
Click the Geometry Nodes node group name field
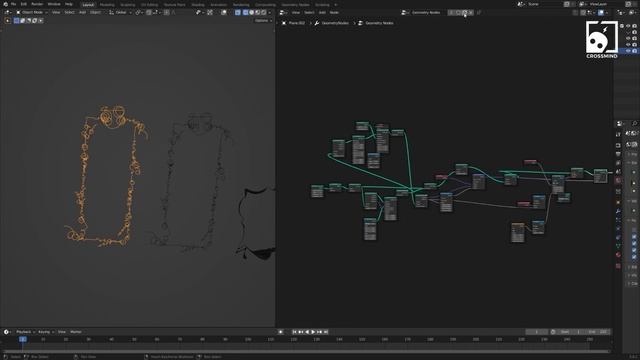[426, 12]
